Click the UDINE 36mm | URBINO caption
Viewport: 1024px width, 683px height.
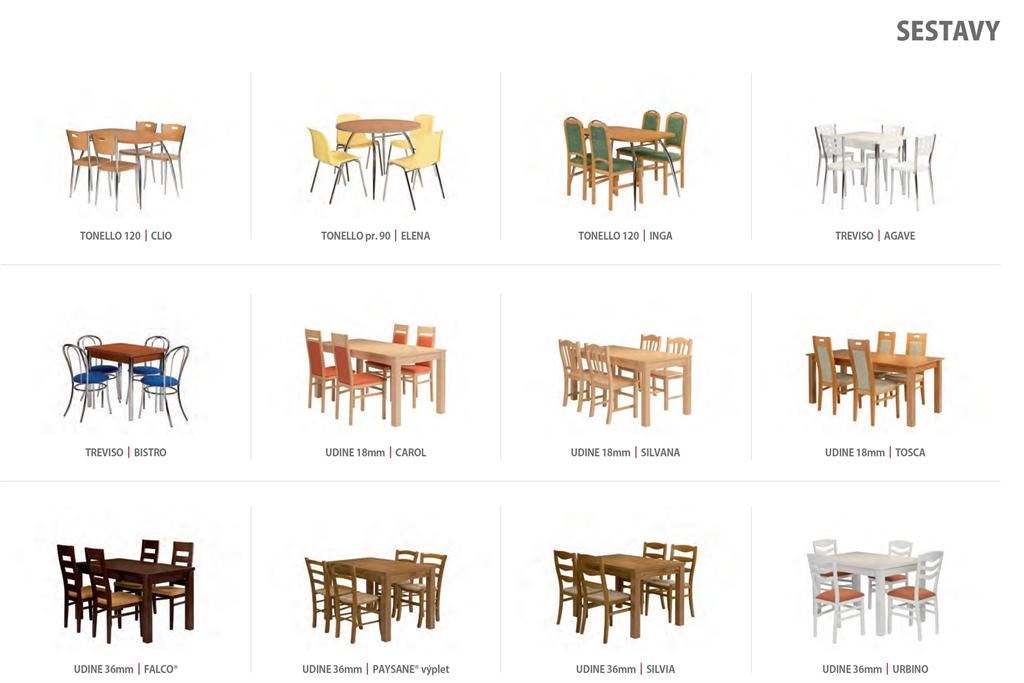pos(875,669)
